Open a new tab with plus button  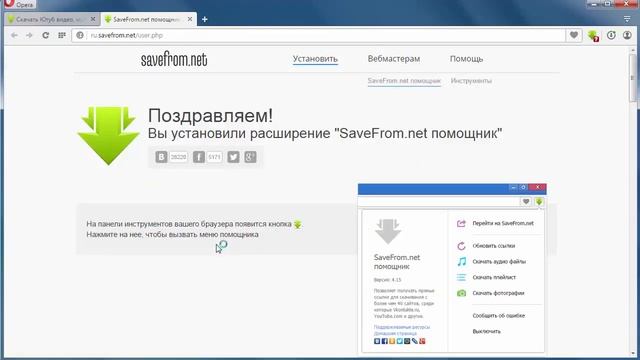[x=204, y=19]
